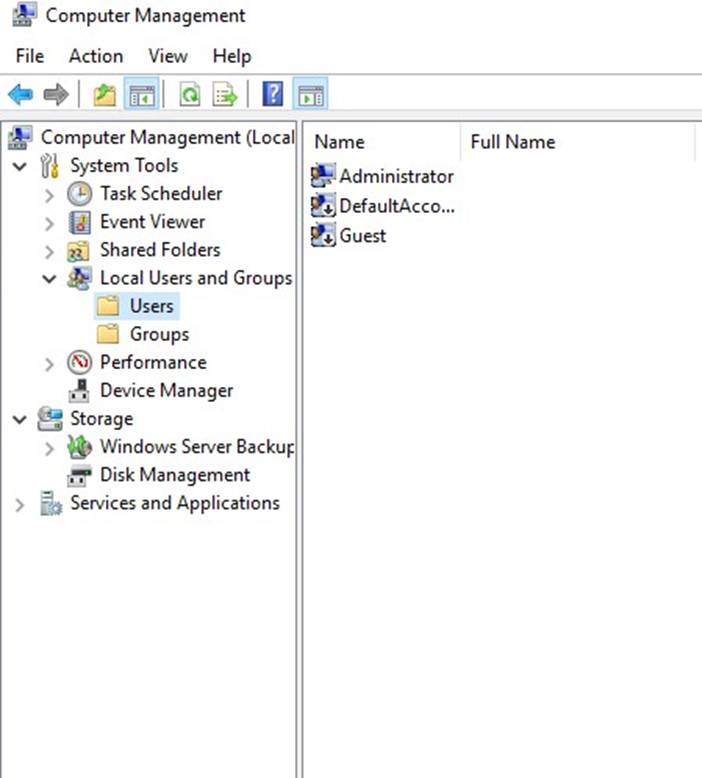Open Help with the question mark icon
The height and width of the screenshot is (778, 702).
tap(273, 94)
